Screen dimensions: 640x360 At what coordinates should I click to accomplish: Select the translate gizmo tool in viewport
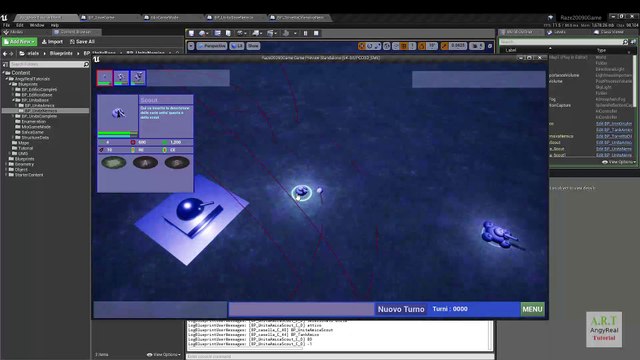(x=362, y=46)
